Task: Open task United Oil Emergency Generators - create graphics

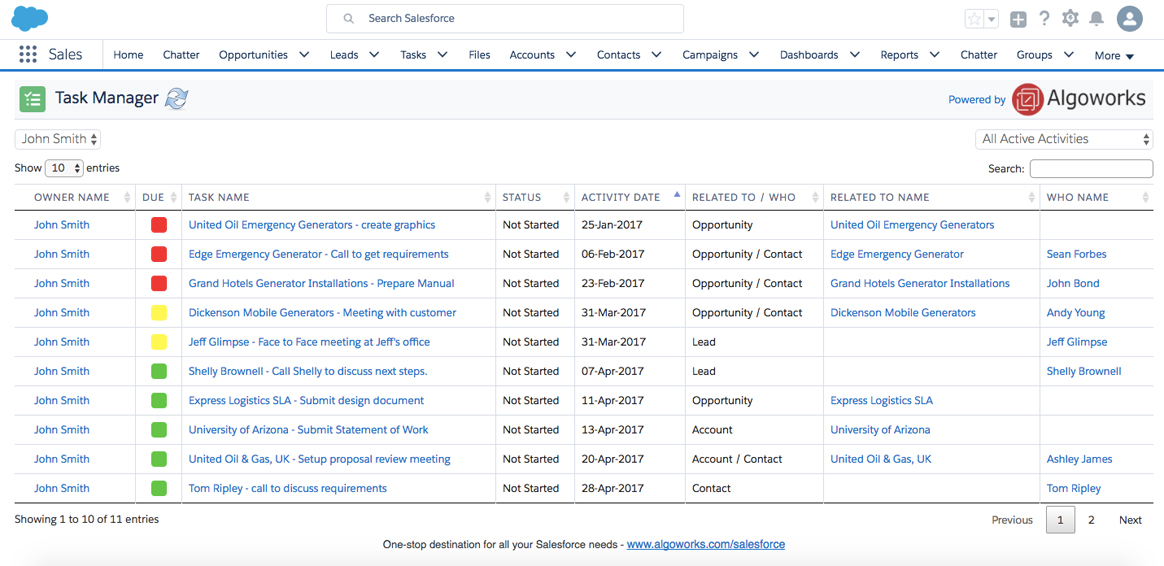Action: pos(312,225)
